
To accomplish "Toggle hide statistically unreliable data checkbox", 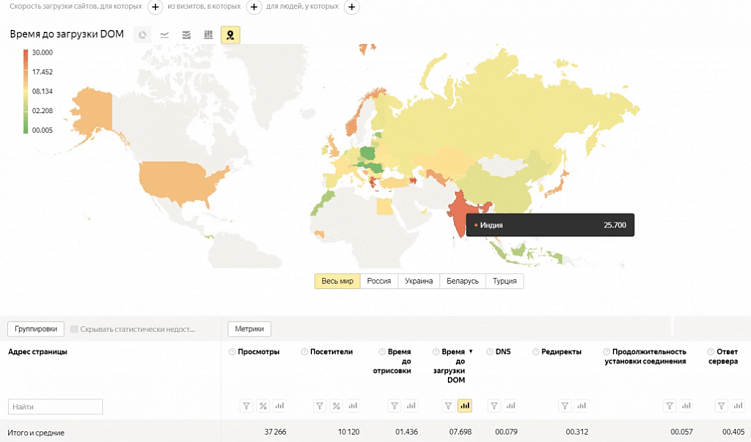I will click(x=74, y=329).
